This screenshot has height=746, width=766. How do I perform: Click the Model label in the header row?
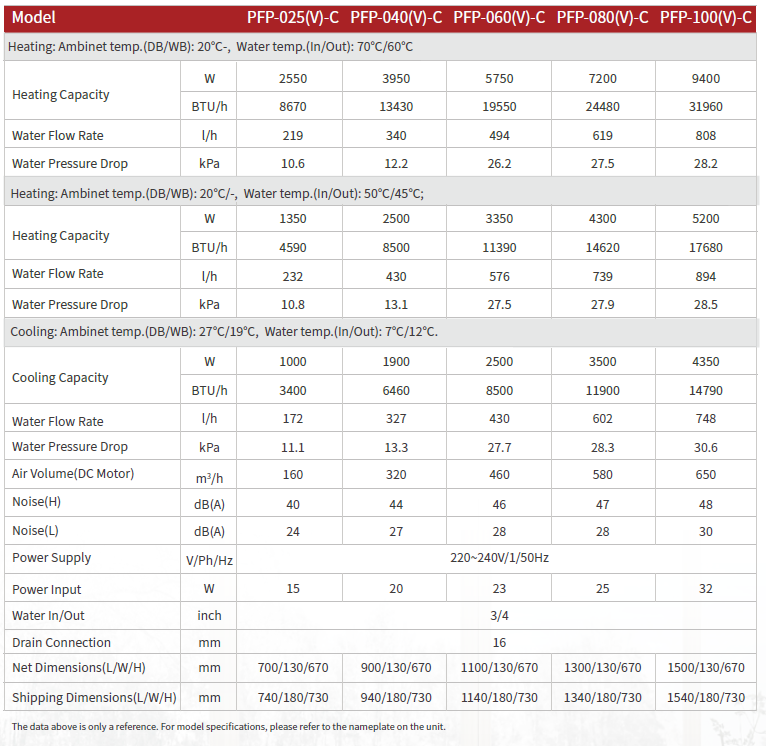[34, 17]
